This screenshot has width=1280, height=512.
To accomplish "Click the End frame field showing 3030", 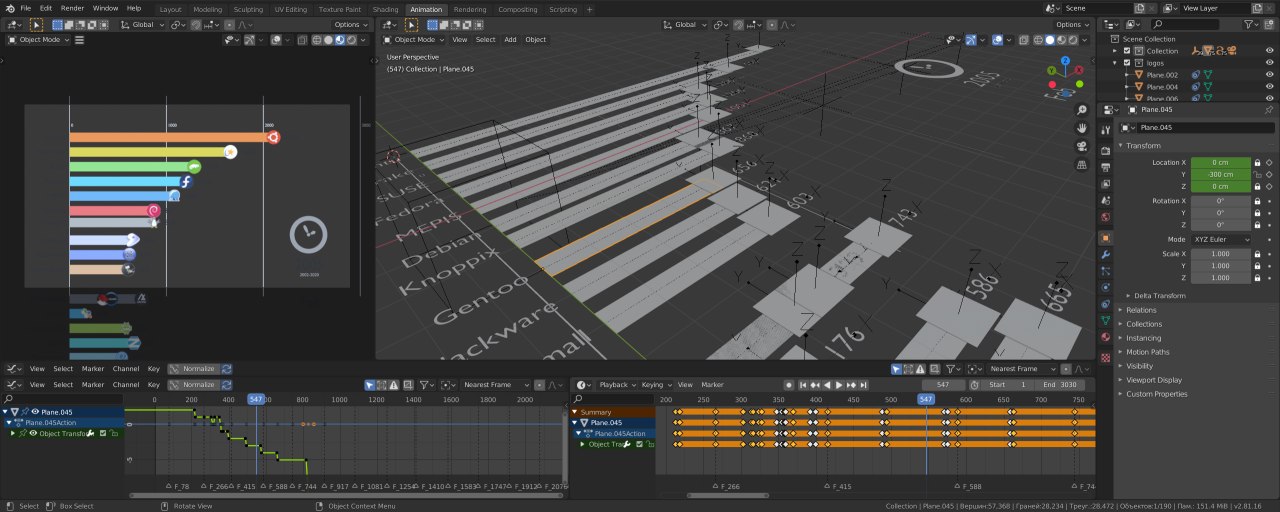I will point(1061,384).
